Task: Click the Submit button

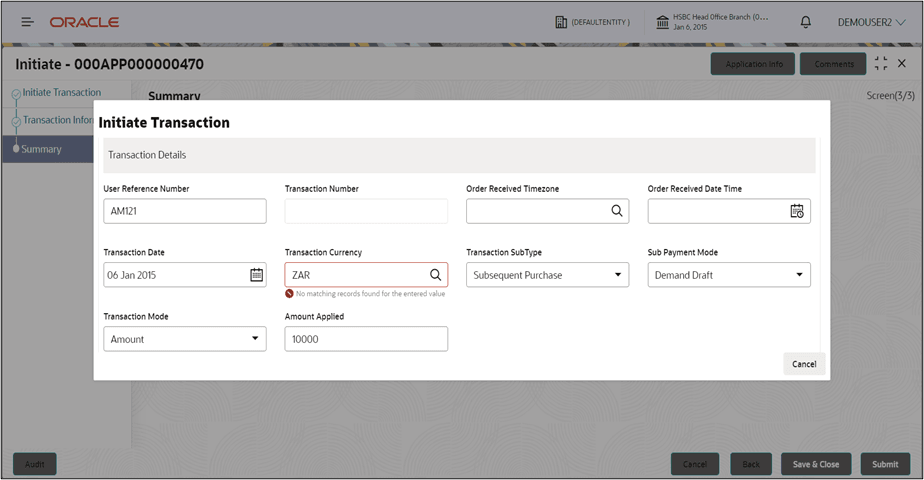Action: point(885,464)
